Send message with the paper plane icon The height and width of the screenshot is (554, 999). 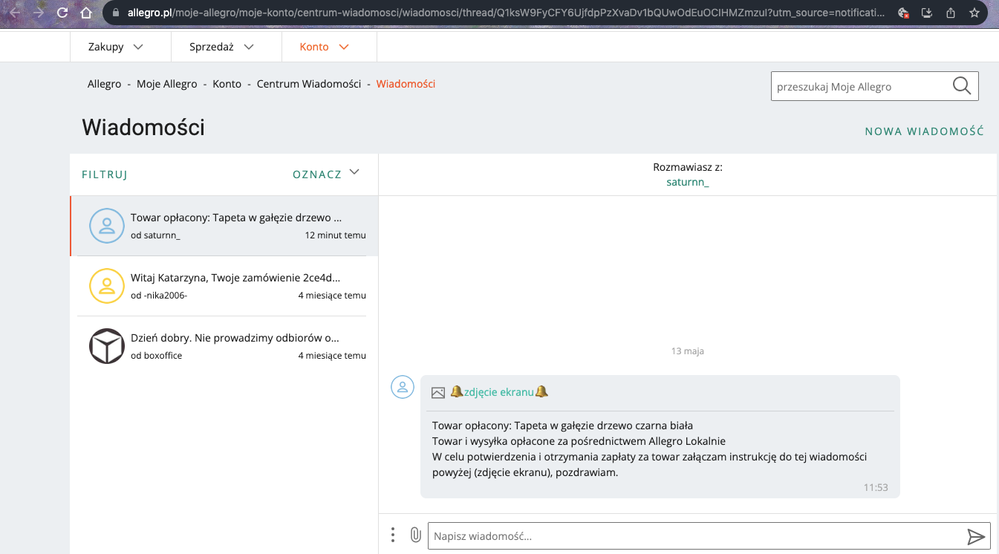pyautogui.click(x=975, y=536)
